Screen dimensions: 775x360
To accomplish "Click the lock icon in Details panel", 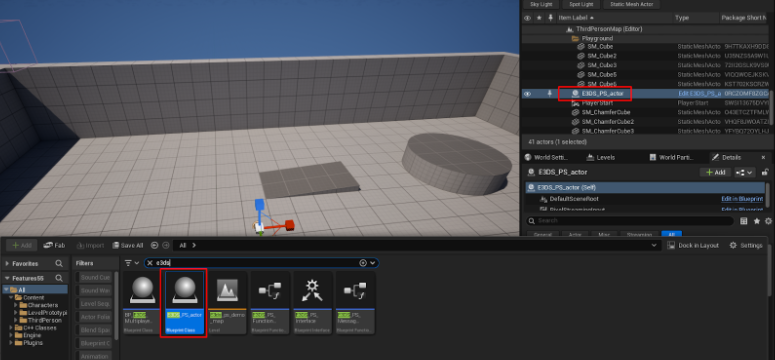I will pos(765,172).
